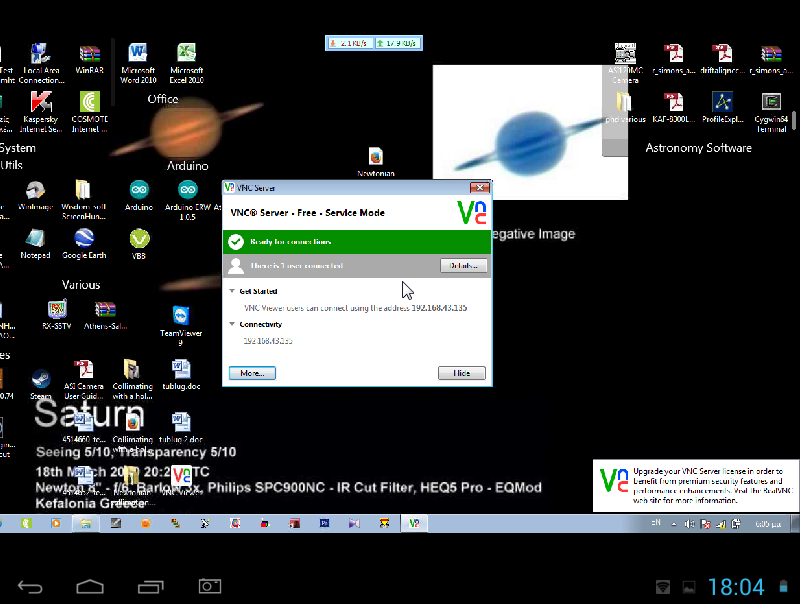Screen dimensions: 800x604
Task: Open the tublug.doc Word document
Action: point(181,375)
